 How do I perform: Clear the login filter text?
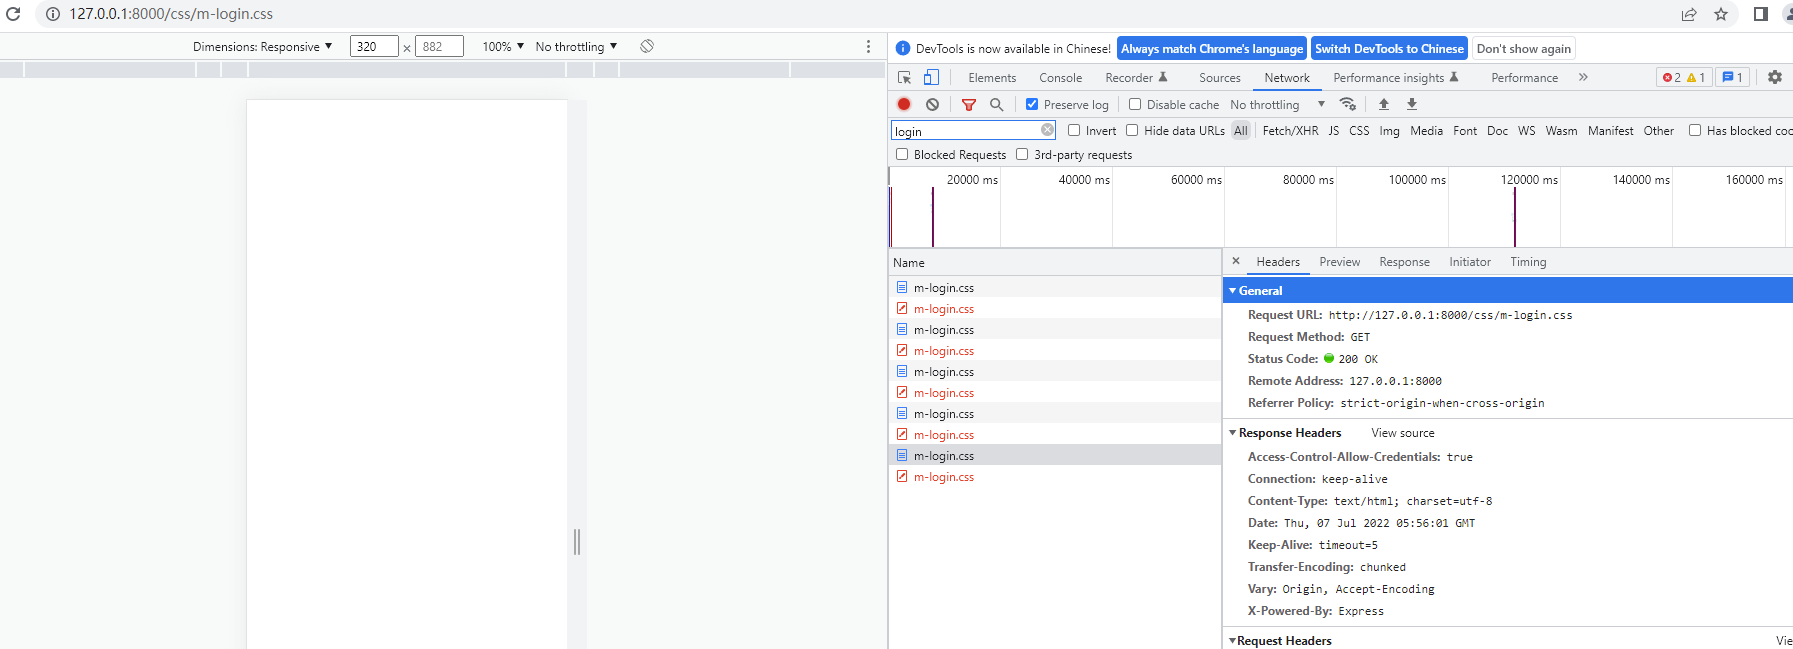pos(1047,130)
